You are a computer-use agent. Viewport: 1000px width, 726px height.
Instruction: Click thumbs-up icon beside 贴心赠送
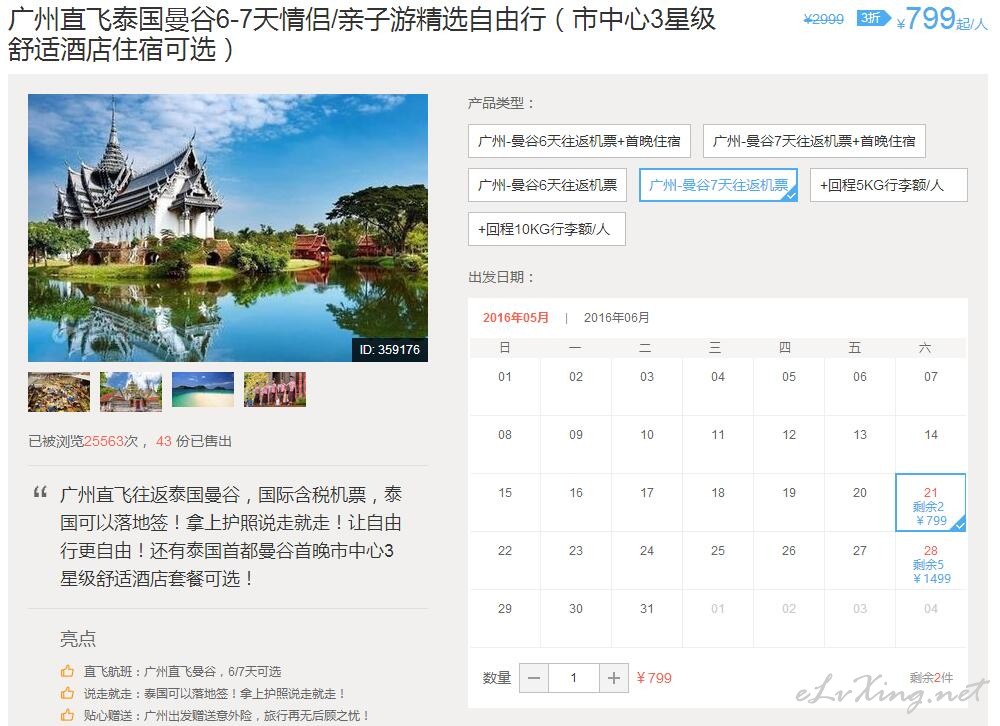[68, 715]
